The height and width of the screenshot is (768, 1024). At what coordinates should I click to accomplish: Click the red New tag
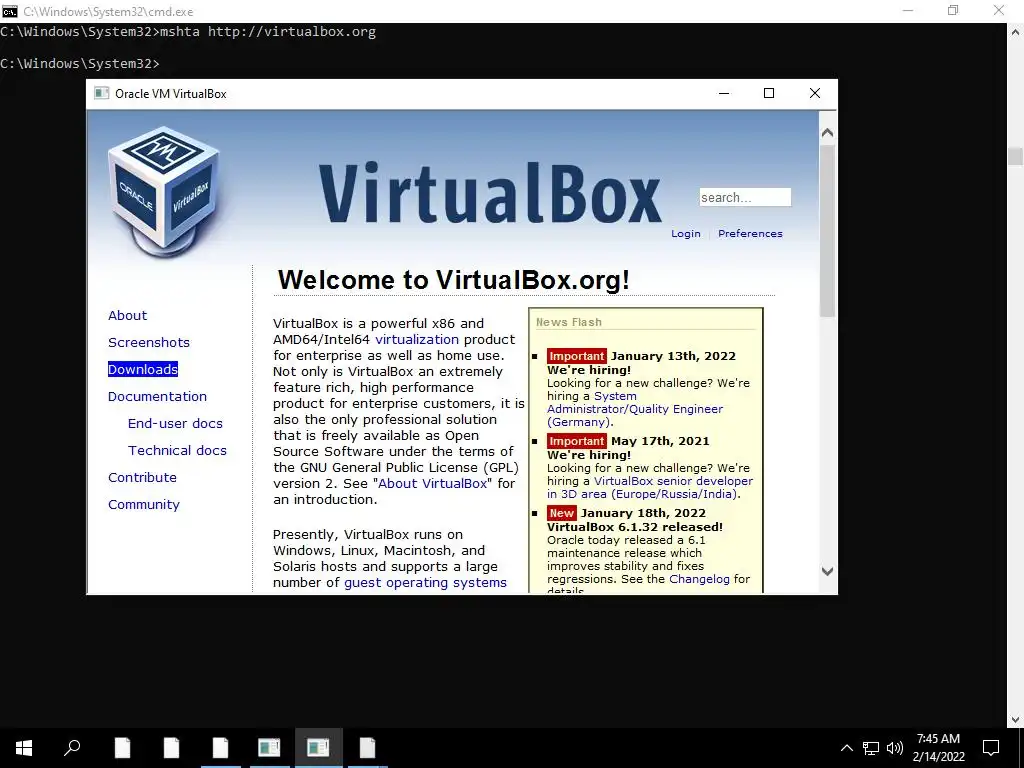click(x=562, y=513)
